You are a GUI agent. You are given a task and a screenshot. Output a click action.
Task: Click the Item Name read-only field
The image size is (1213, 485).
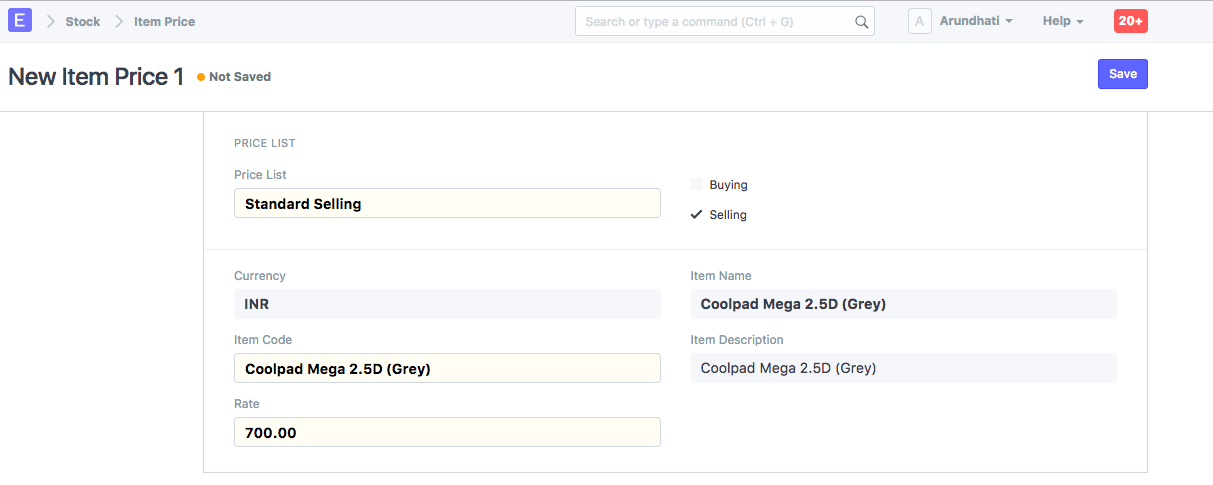tap(902, 304)
